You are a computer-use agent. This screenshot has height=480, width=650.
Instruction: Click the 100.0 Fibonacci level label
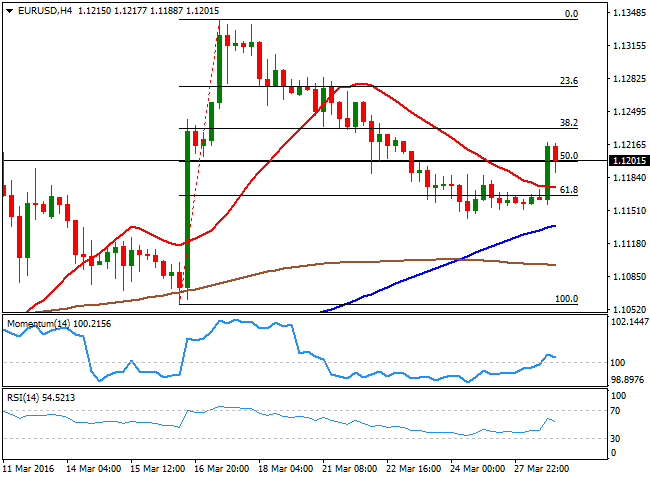(567, 299)
